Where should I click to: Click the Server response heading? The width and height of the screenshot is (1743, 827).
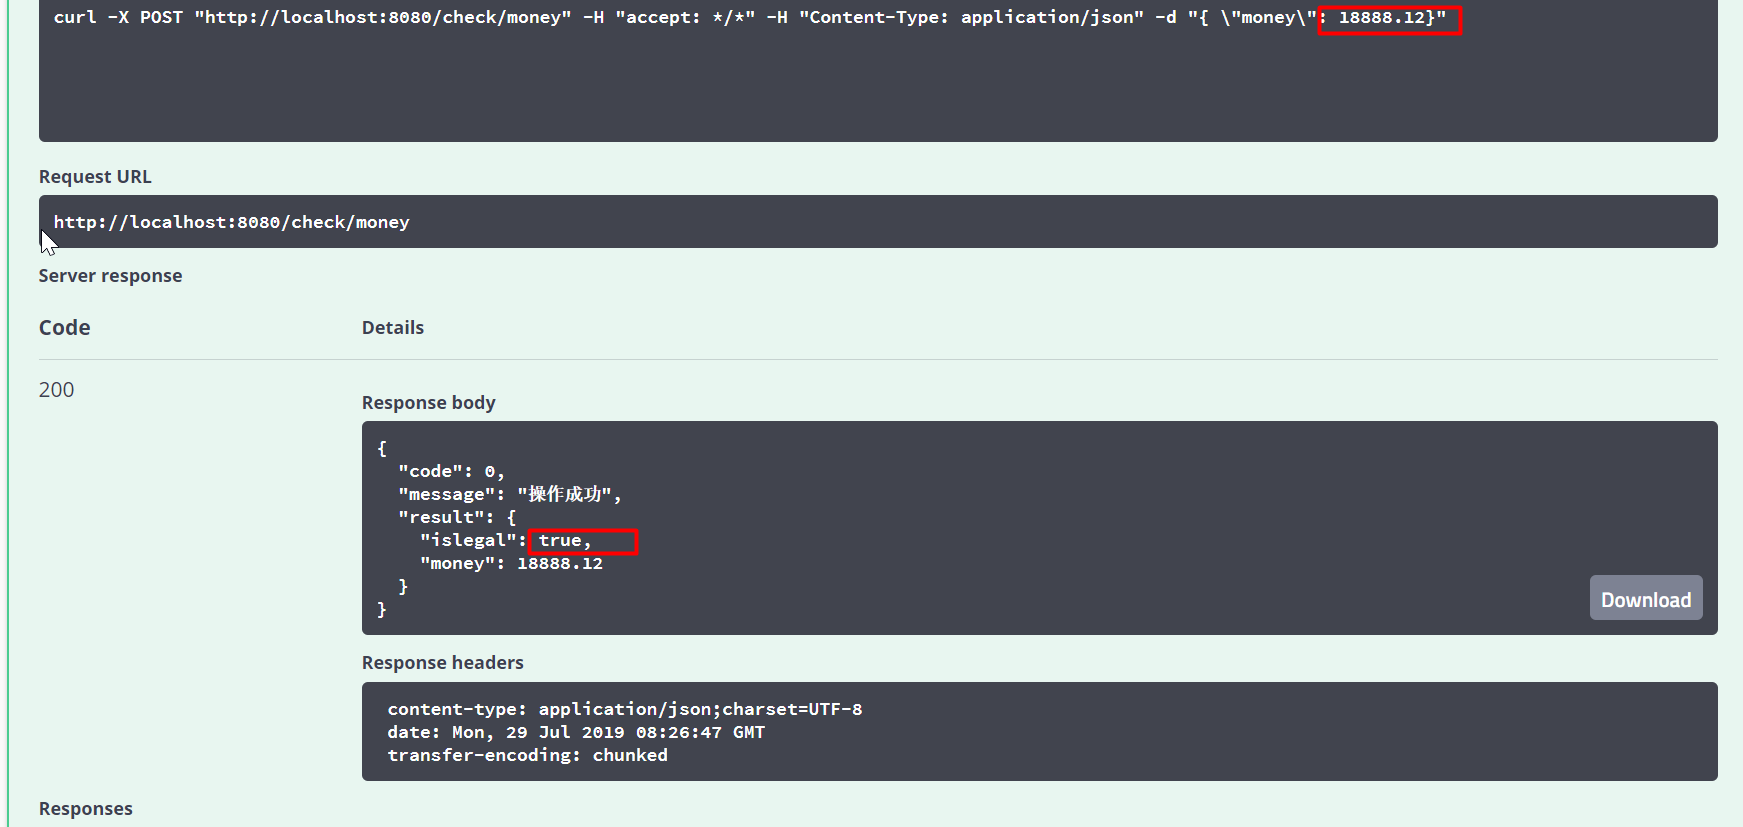[x=110, y=276]
